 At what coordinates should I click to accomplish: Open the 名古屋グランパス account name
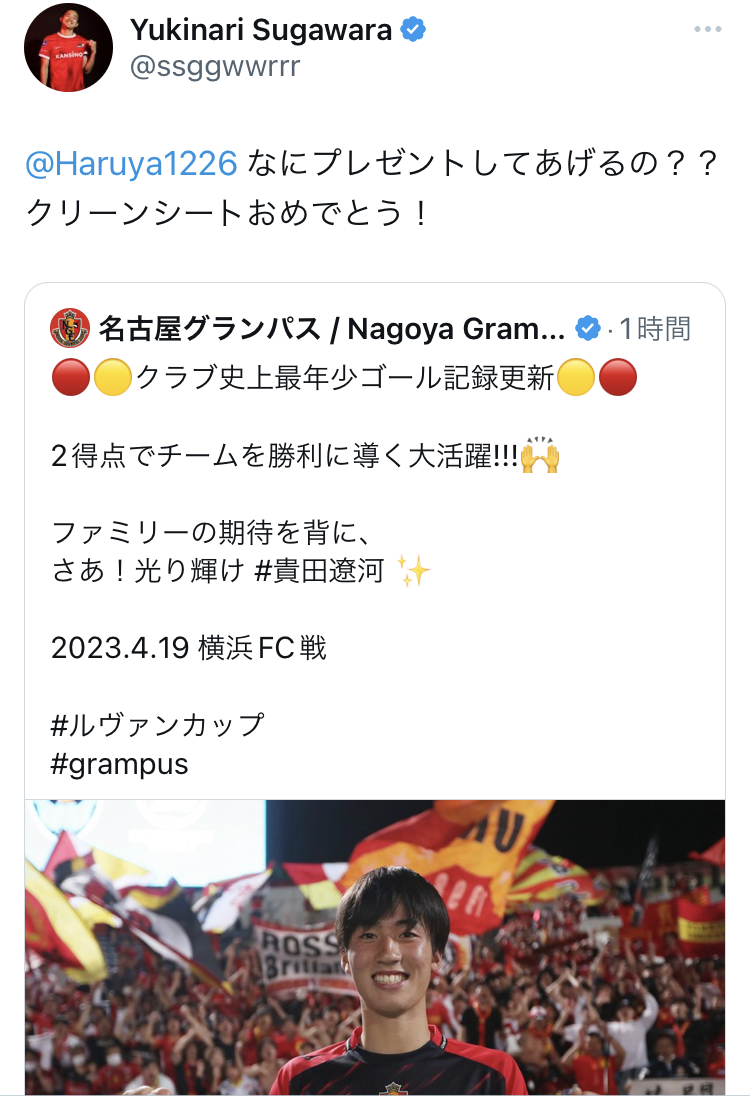pyautogui.click(x=331, y=329)
